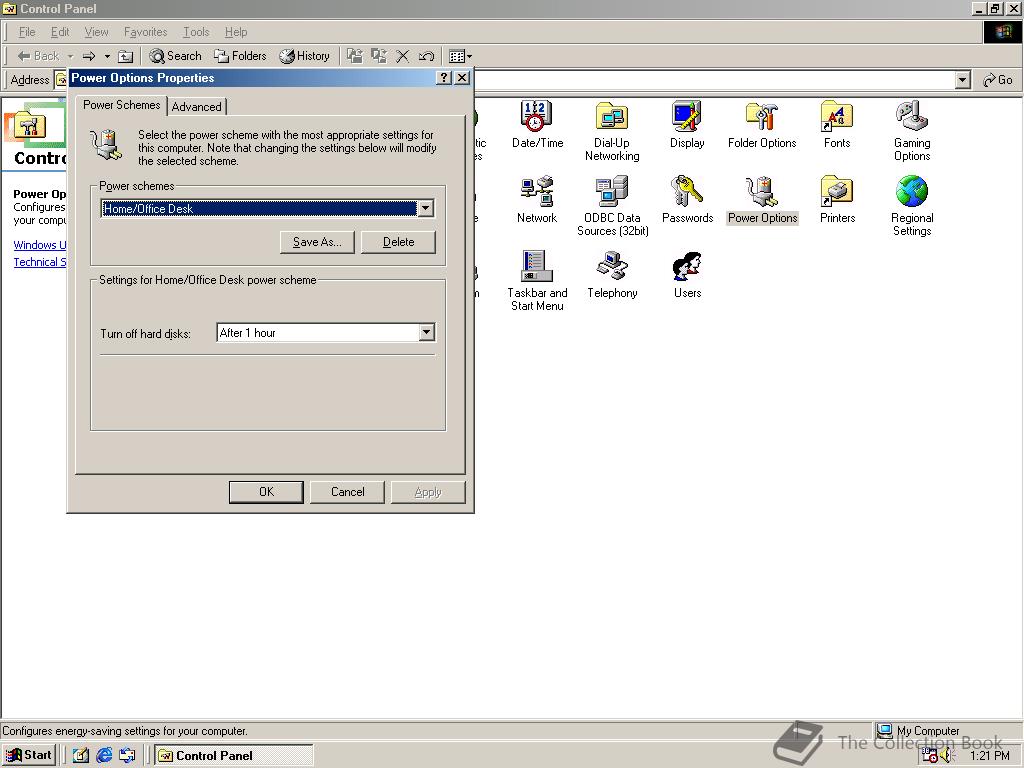Click the clock showing 1:21 PM
The image size is (1024, 768).
(x=989, y=756)
